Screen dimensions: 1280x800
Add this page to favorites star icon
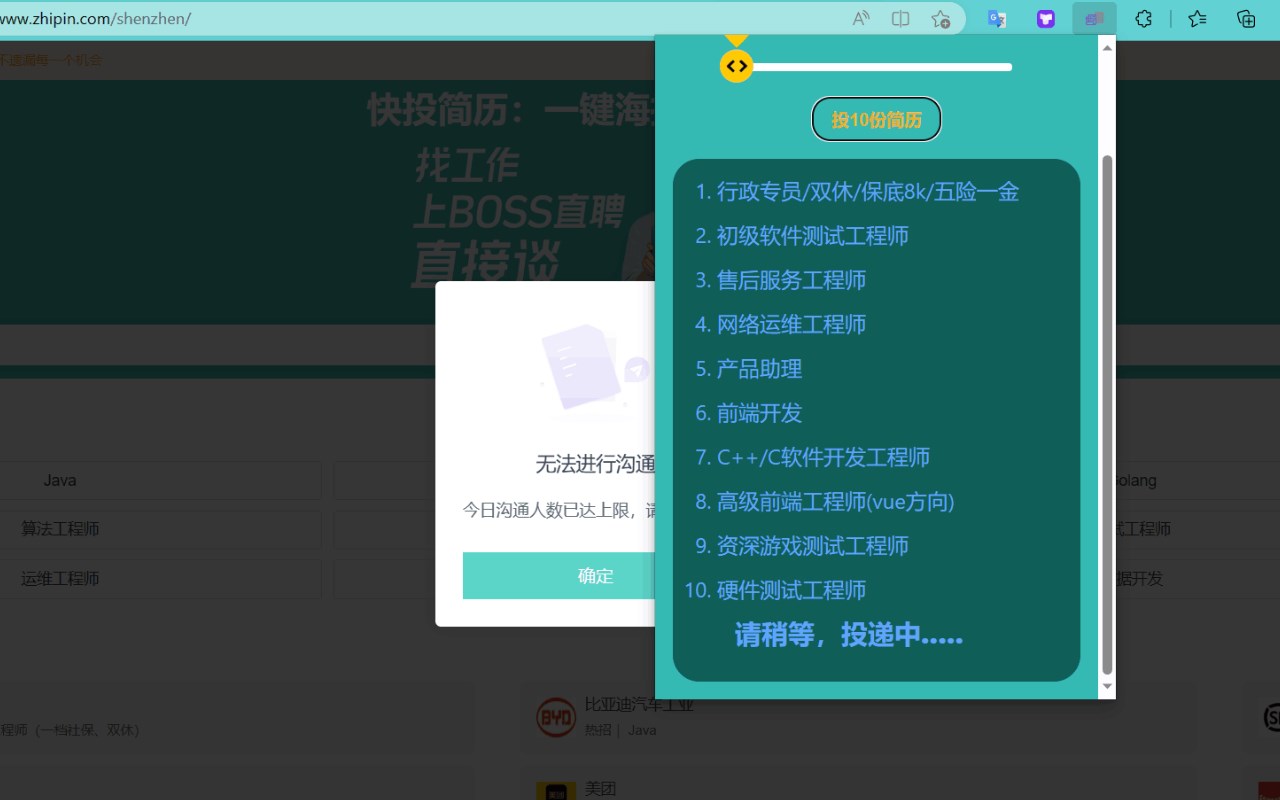pyautogui.click(x=941, y=18)
